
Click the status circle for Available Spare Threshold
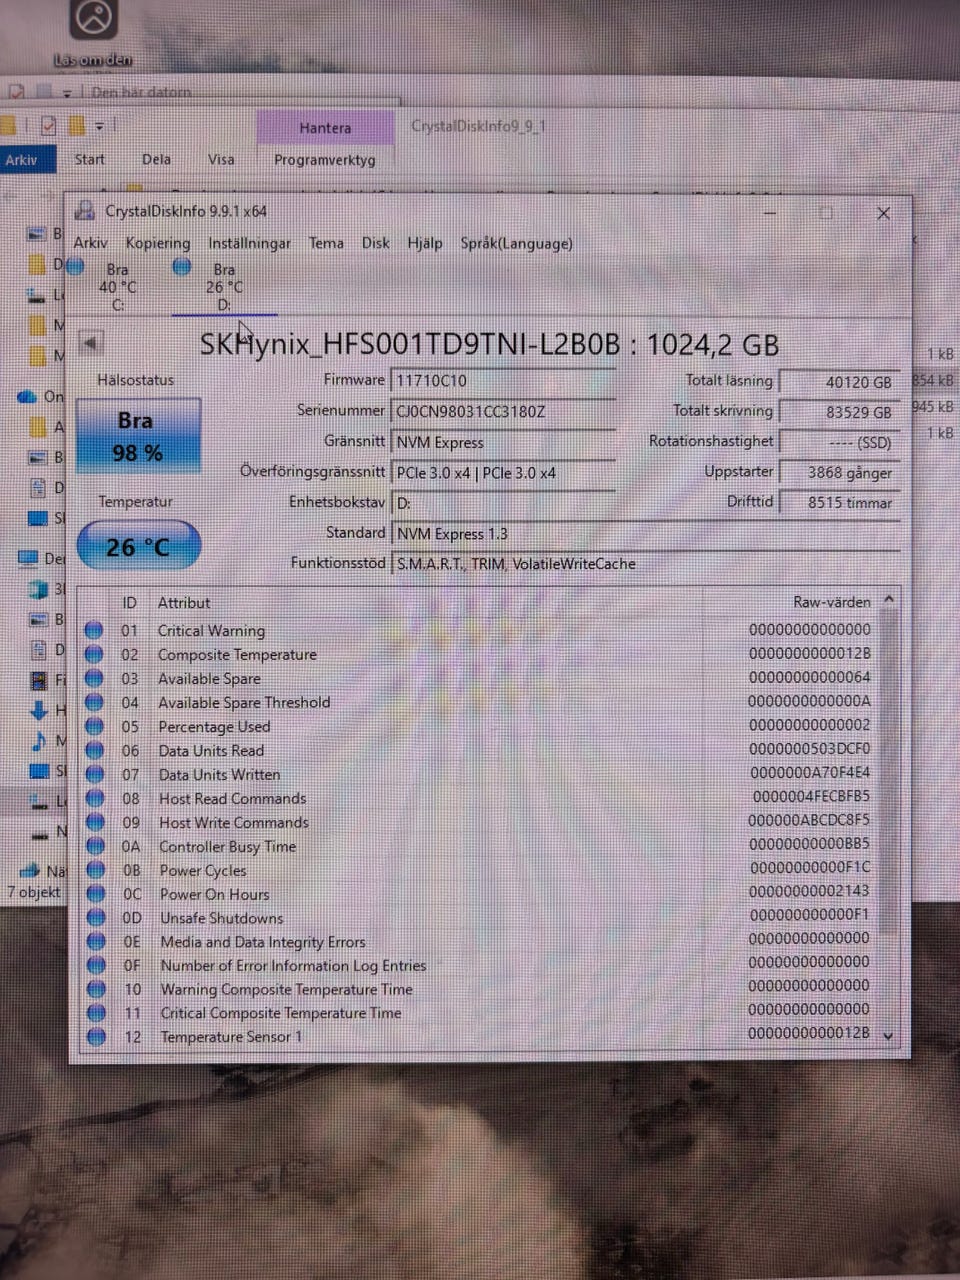94,702
